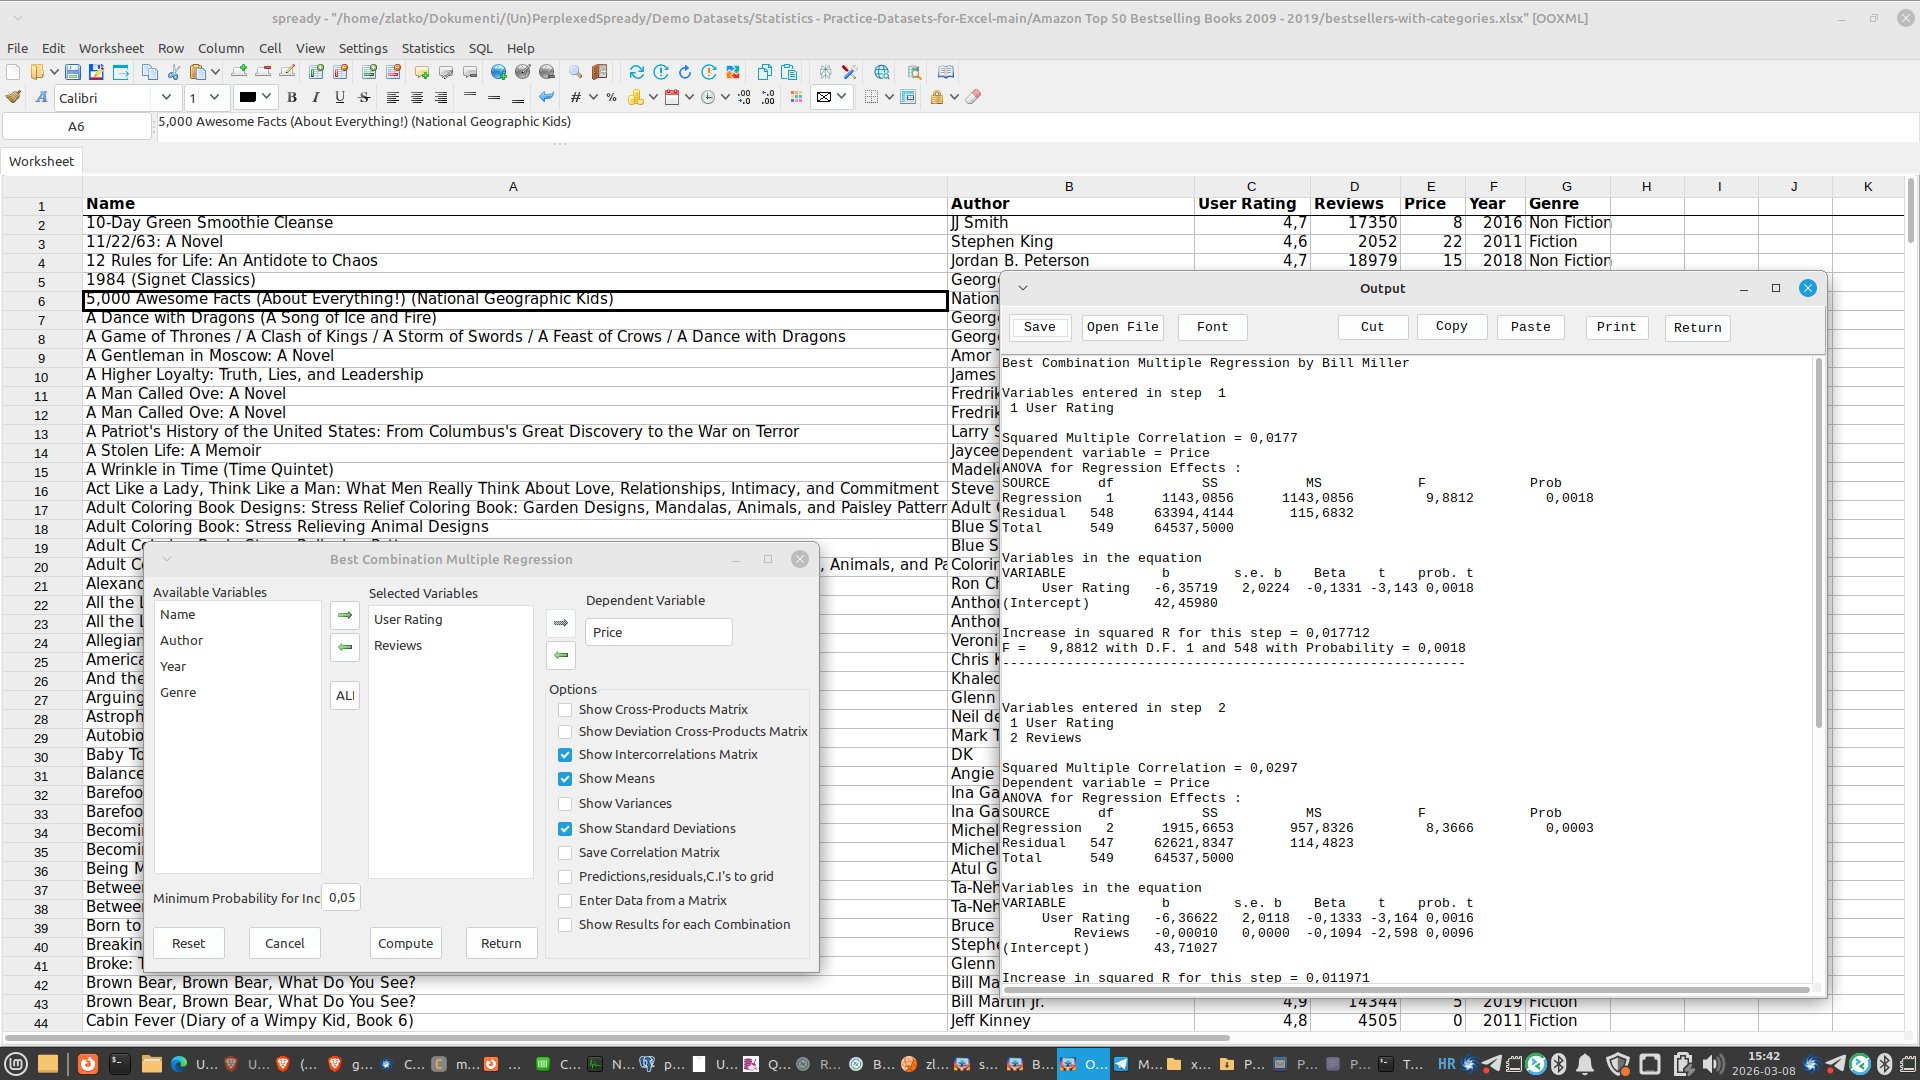The width and height of the screenshot is (1920, 1080).
Task: Click the eraser icon in formatting toolbar
Action: (973, 97)
